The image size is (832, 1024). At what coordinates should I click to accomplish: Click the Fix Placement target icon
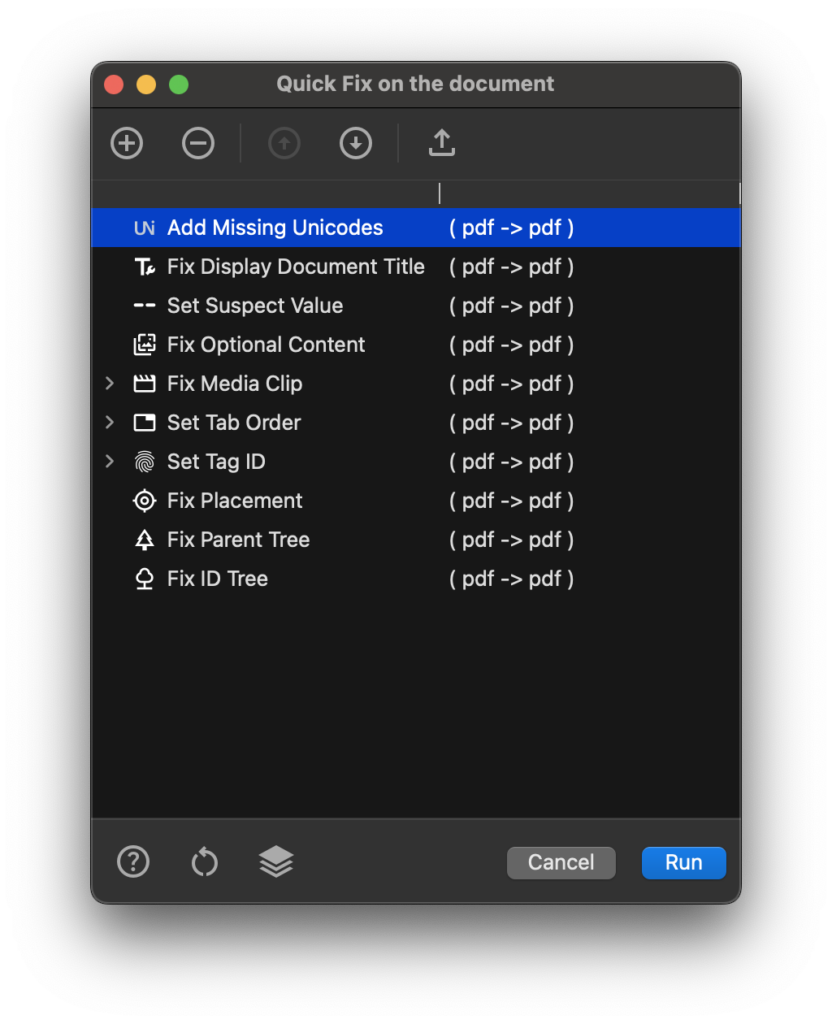[144, 501]
